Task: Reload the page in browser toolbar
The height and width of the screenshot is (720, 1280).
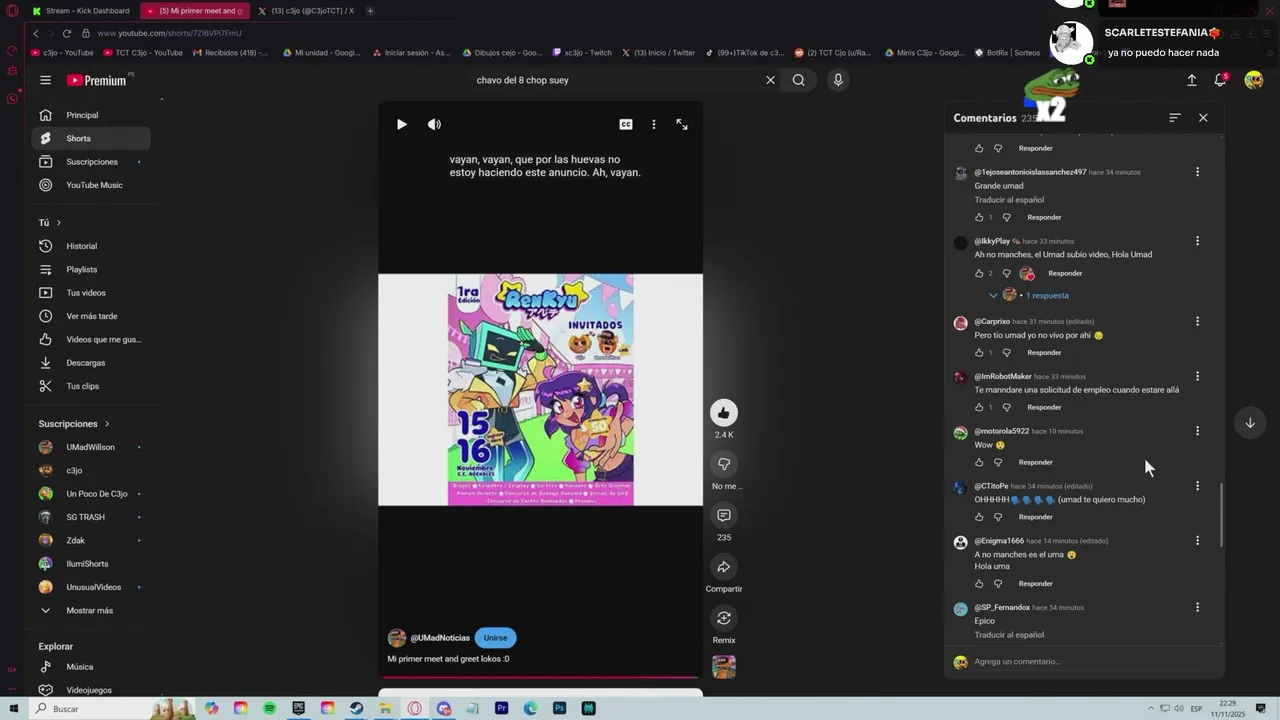Action: tap(69, 33)
